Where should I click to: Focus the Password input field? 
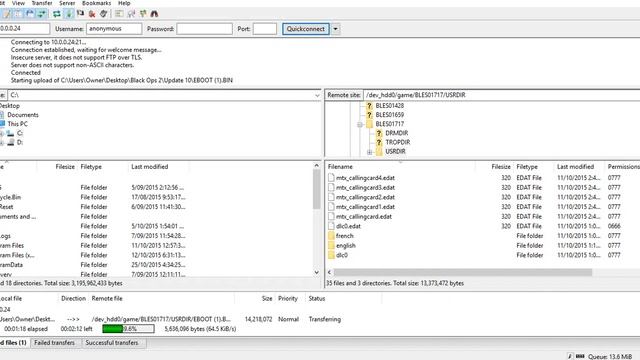click(204, 29)
